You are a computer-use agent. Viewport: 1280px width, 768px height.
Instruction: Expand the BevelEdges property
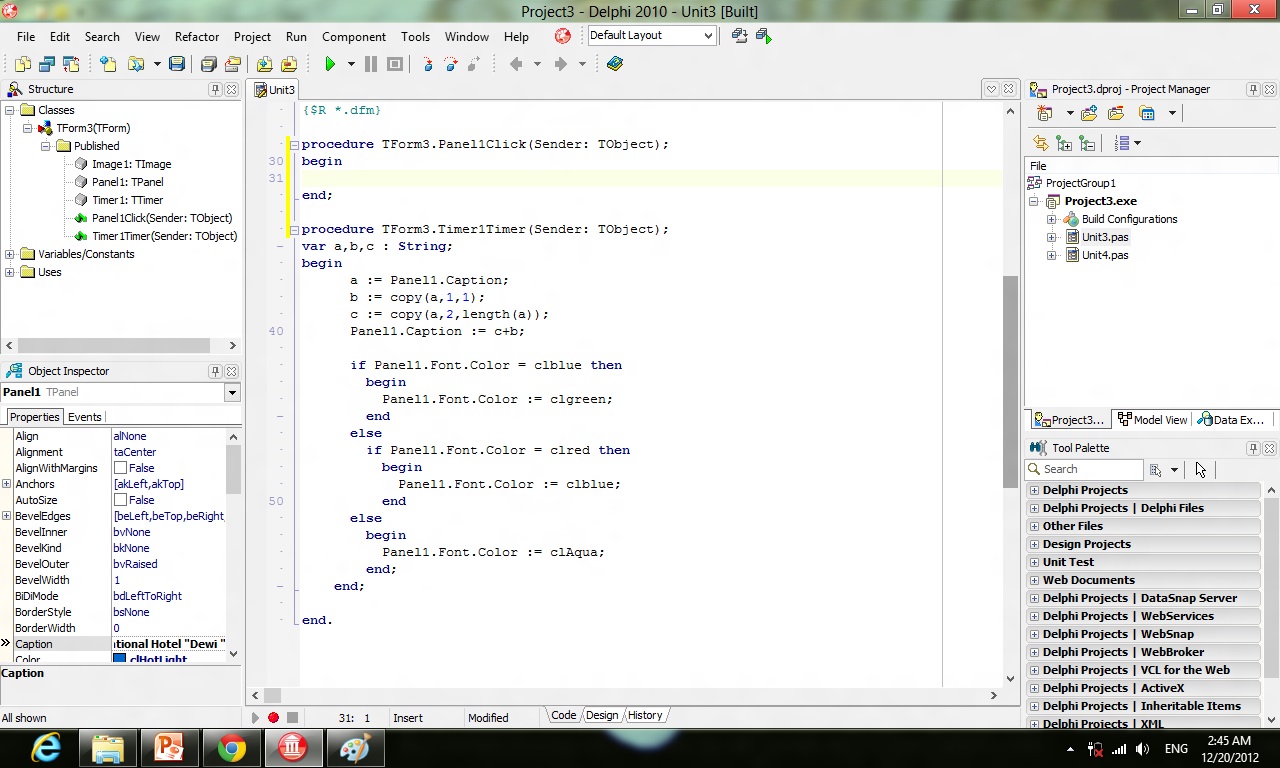[7, 516]
